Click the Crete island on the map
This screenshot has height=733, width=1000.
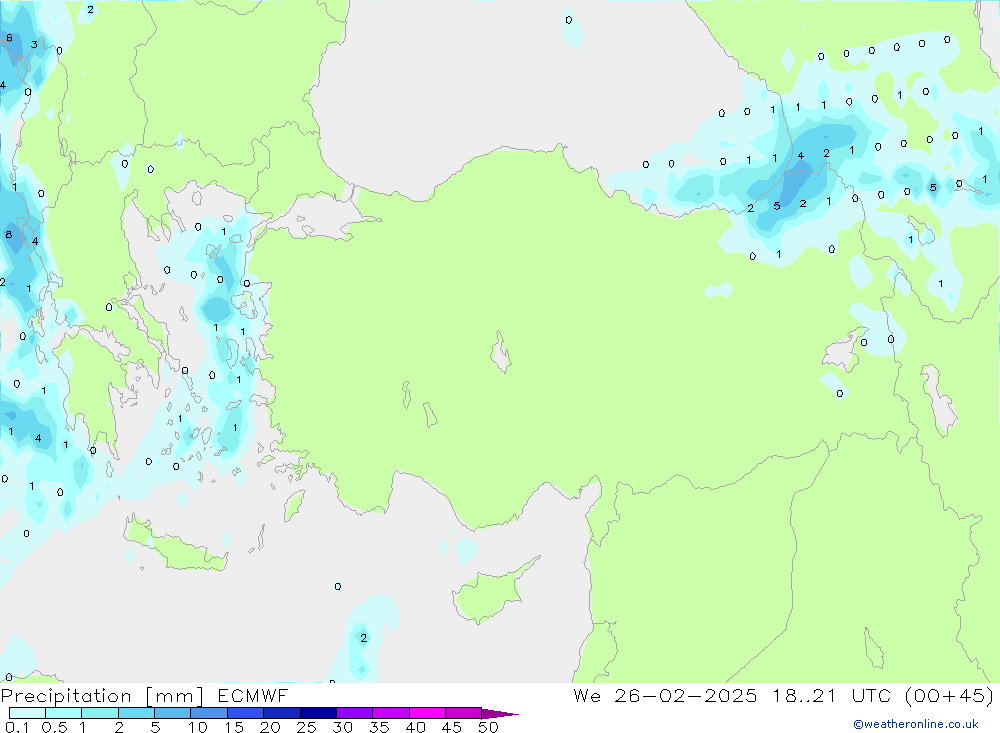tap(175, 544)
